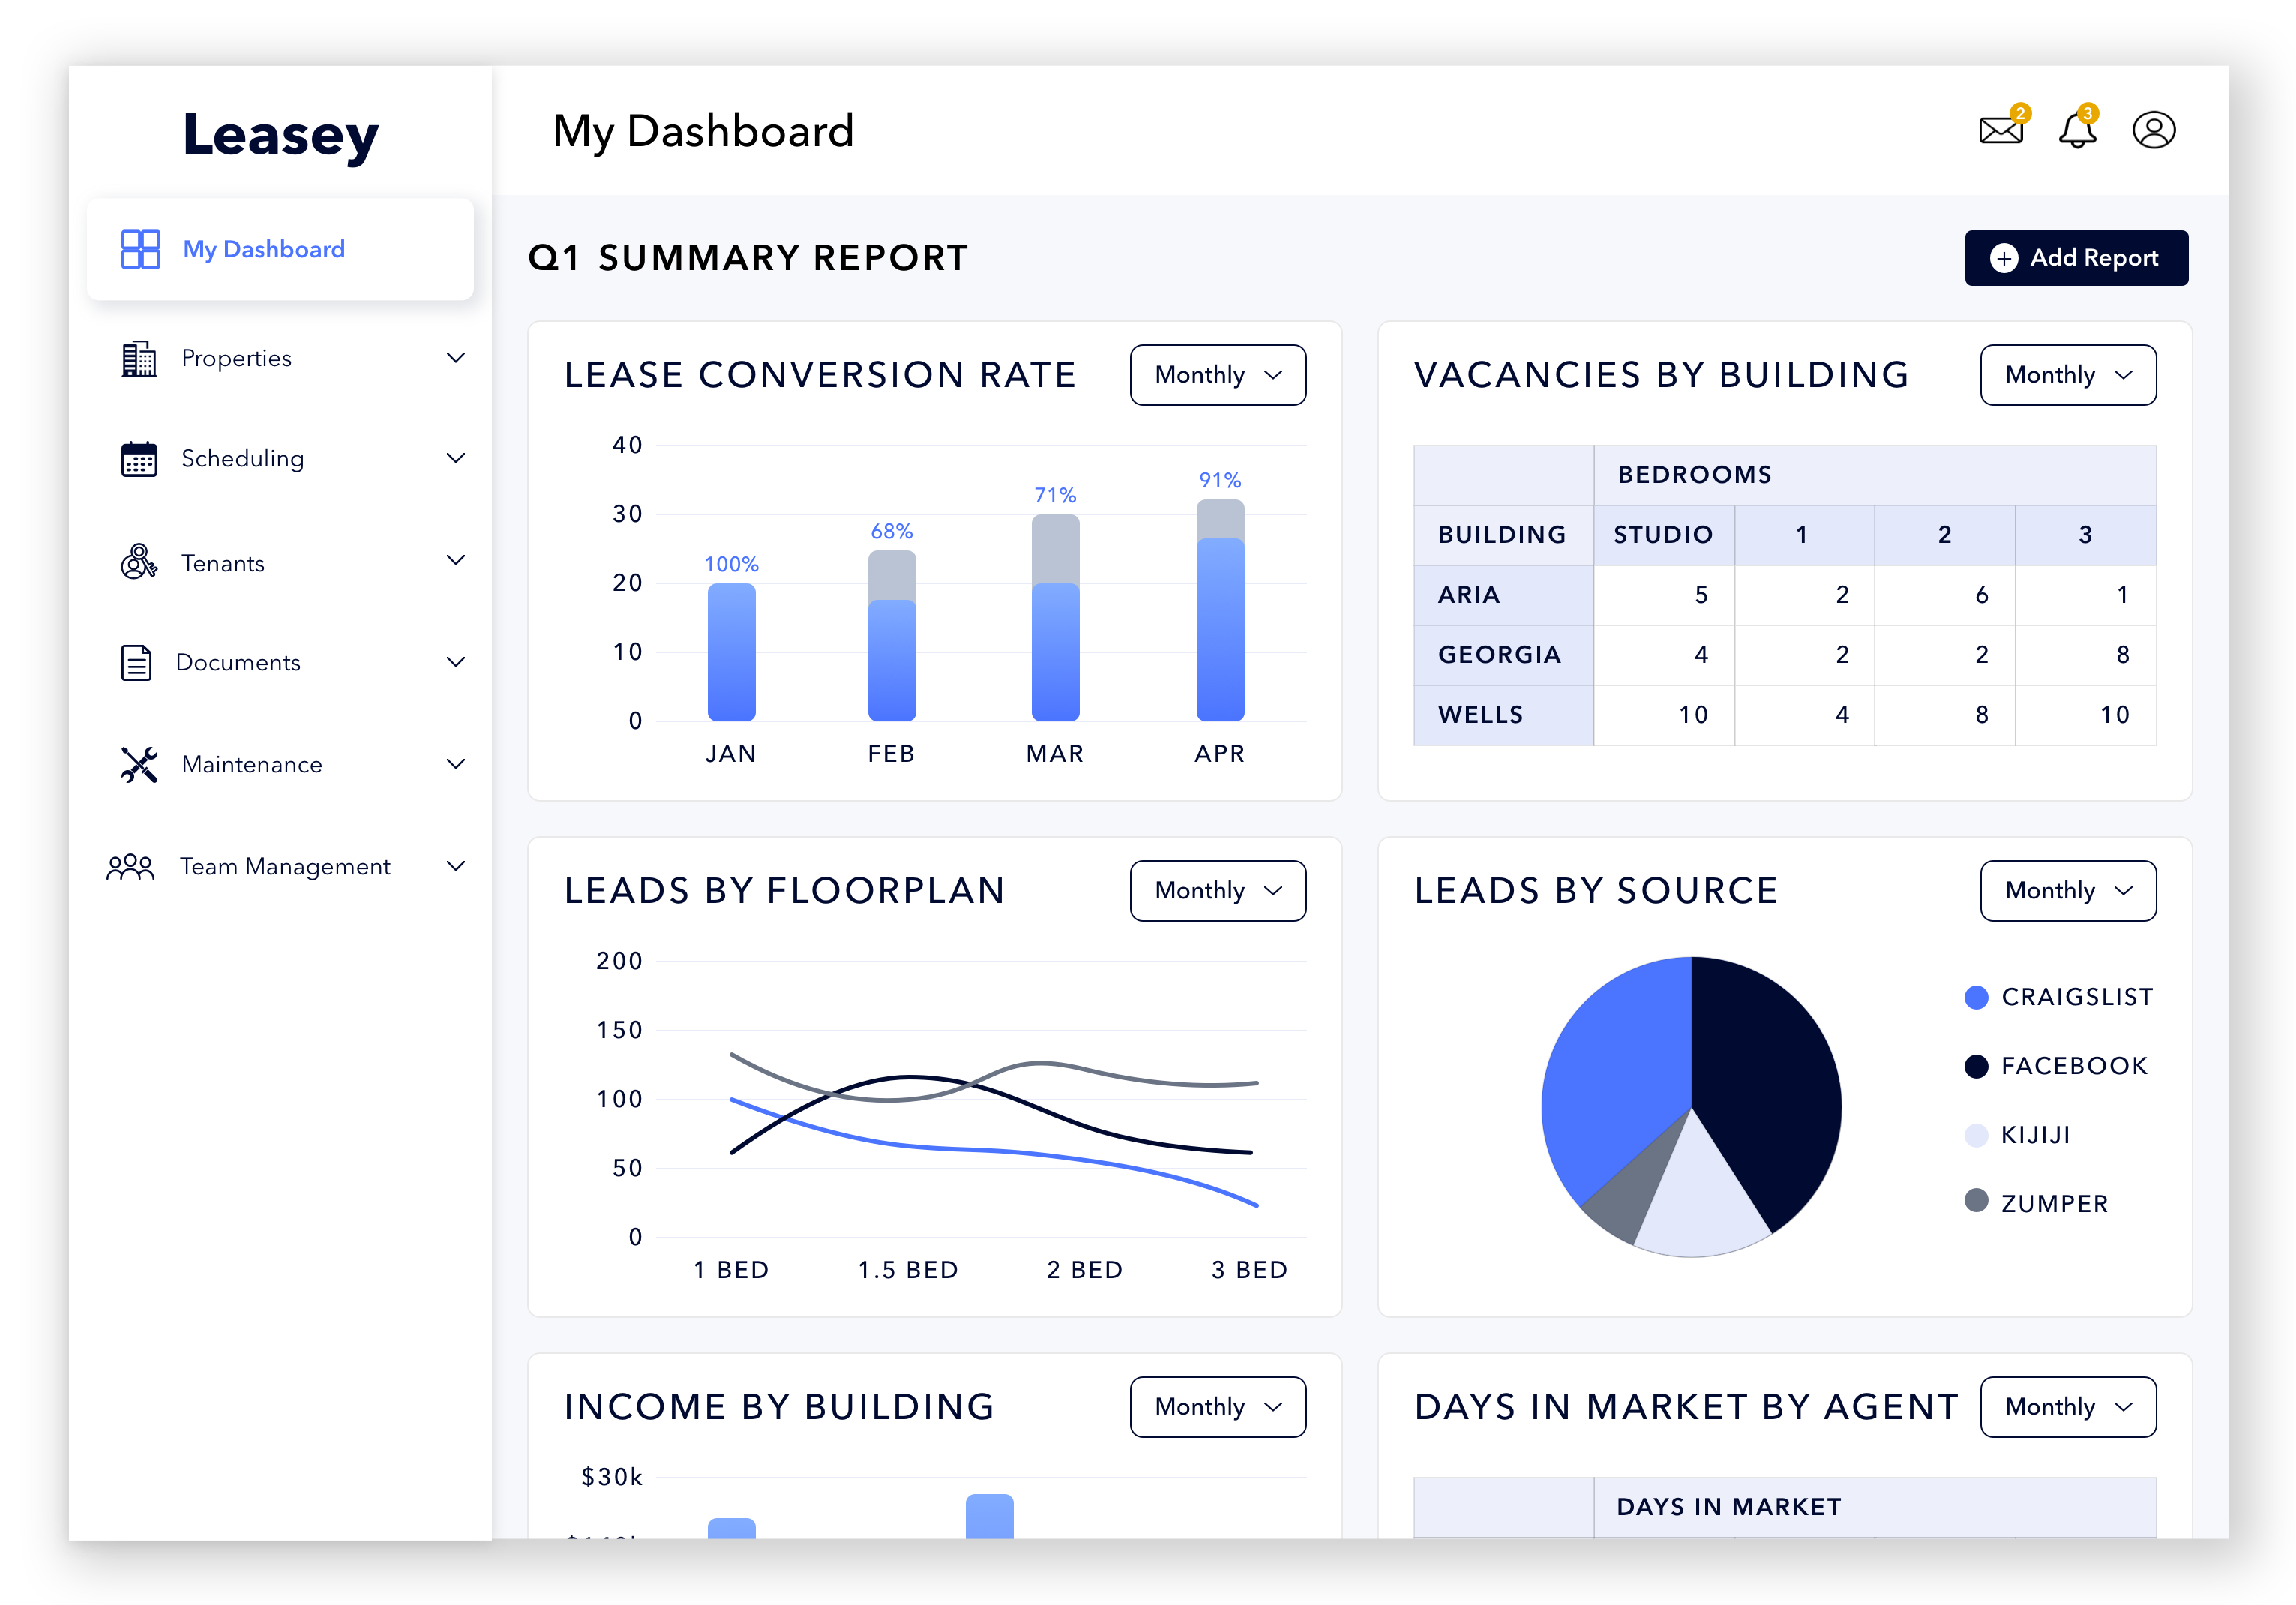
Task: Click the ARIA building row header
Action: point(1503,595)
